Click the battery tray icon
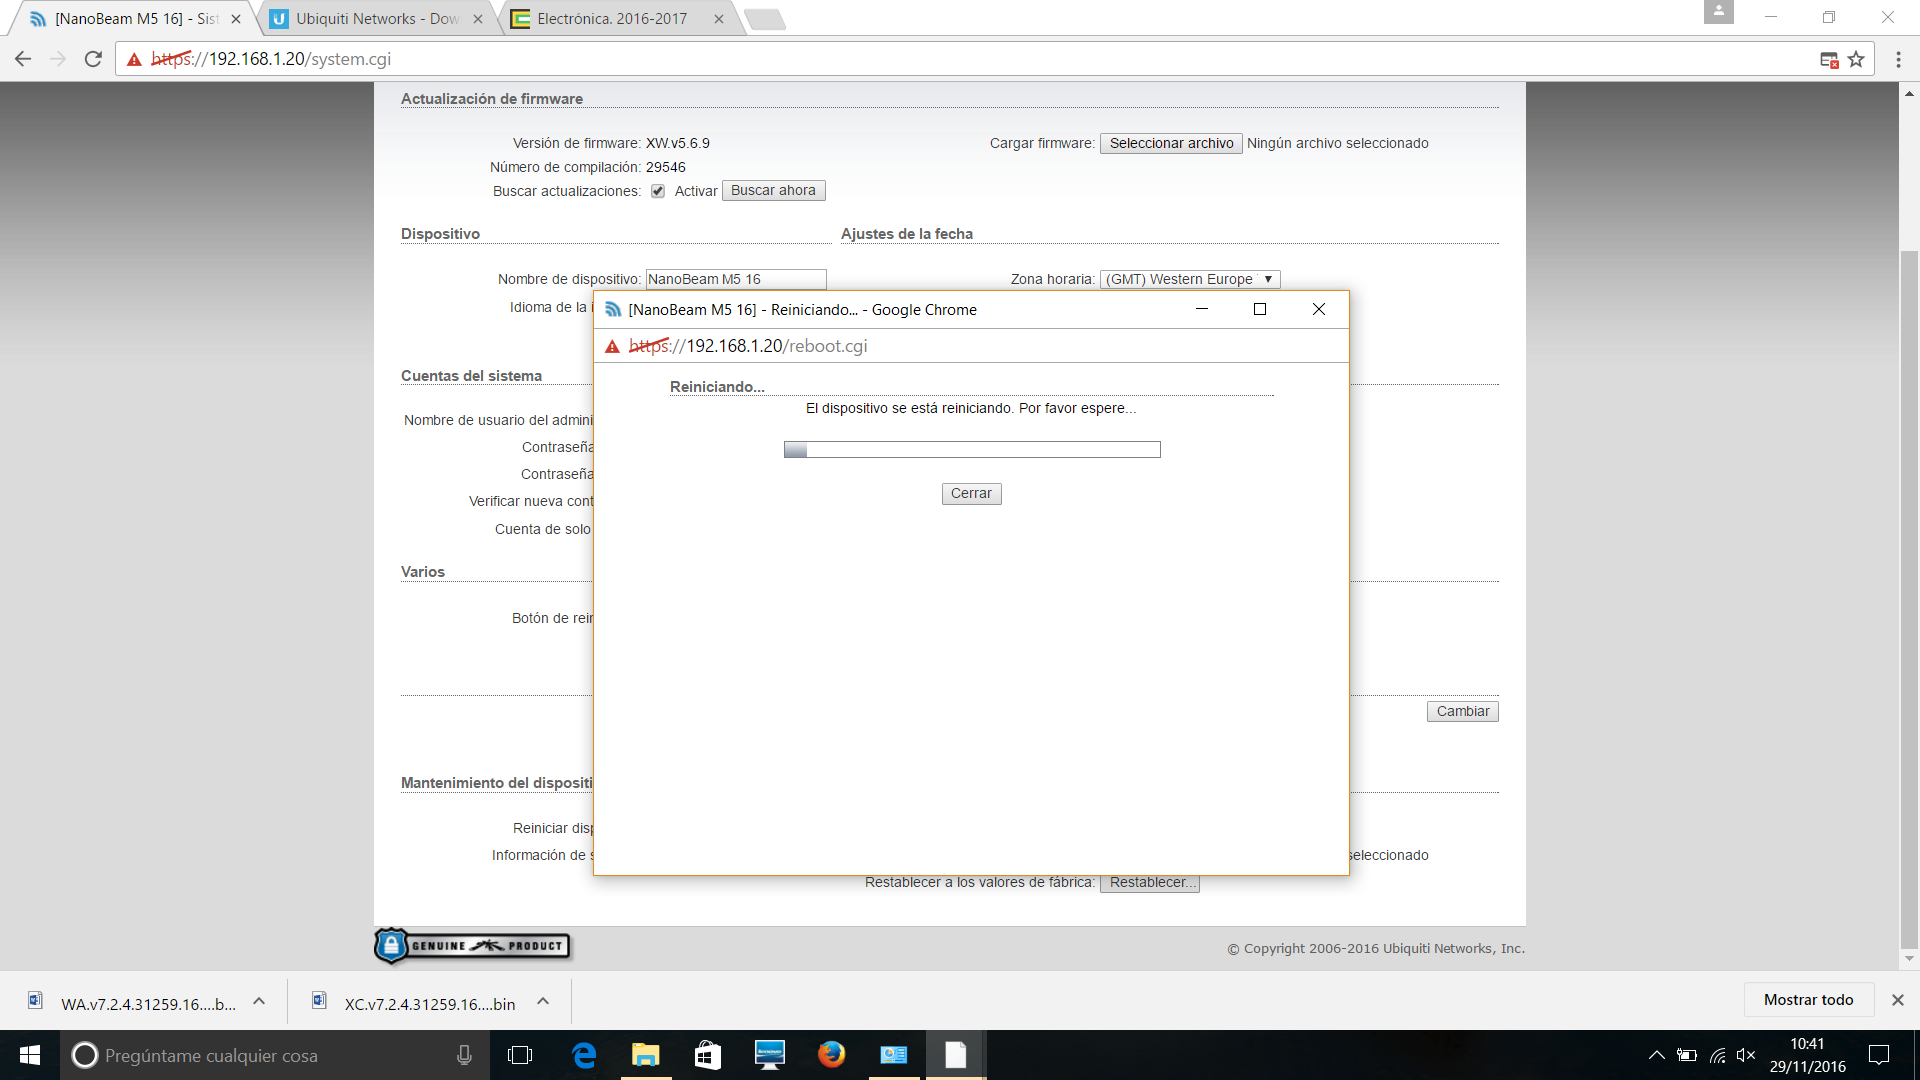Viewport: 1920px width, 1080px height. [x=1687, y=1055]
